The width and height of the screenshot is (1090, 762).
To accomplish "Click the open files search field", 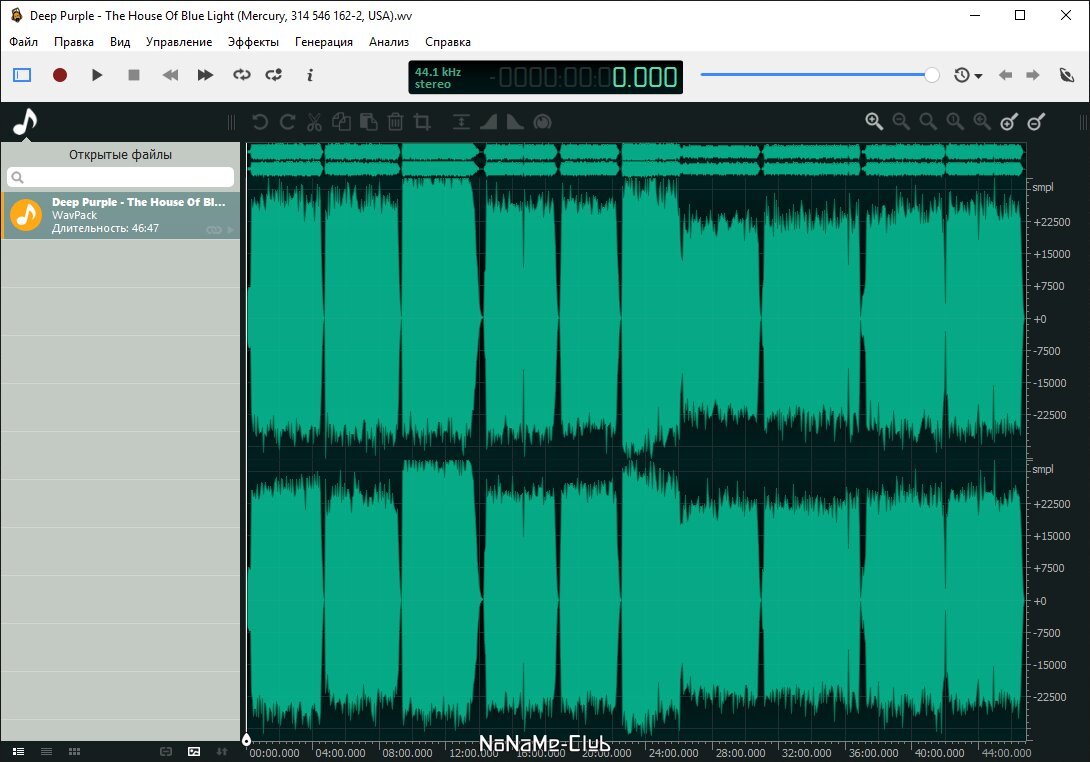I will [120, 177].
